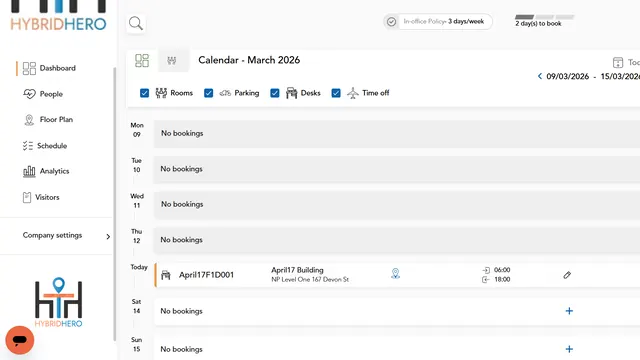
Task: Open Floor Plan in the sidebar
Action: pos(56,120)
